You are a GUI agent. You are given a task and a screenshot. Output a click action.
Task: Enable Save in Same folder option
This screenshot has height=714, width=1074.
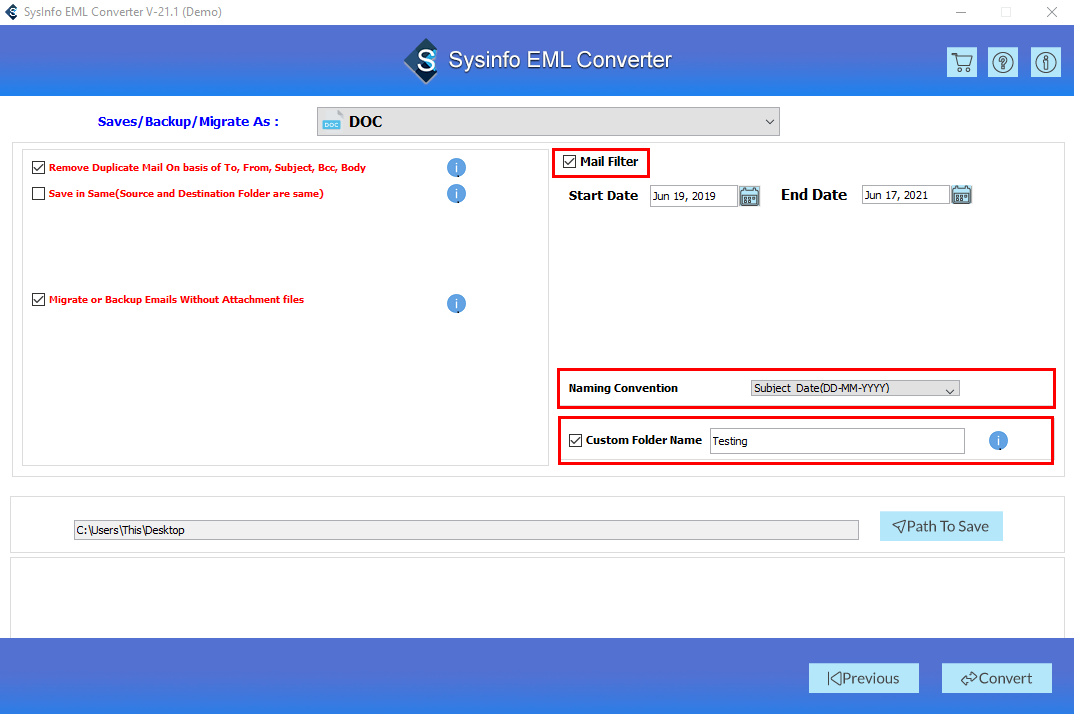(x=38, y=192)
